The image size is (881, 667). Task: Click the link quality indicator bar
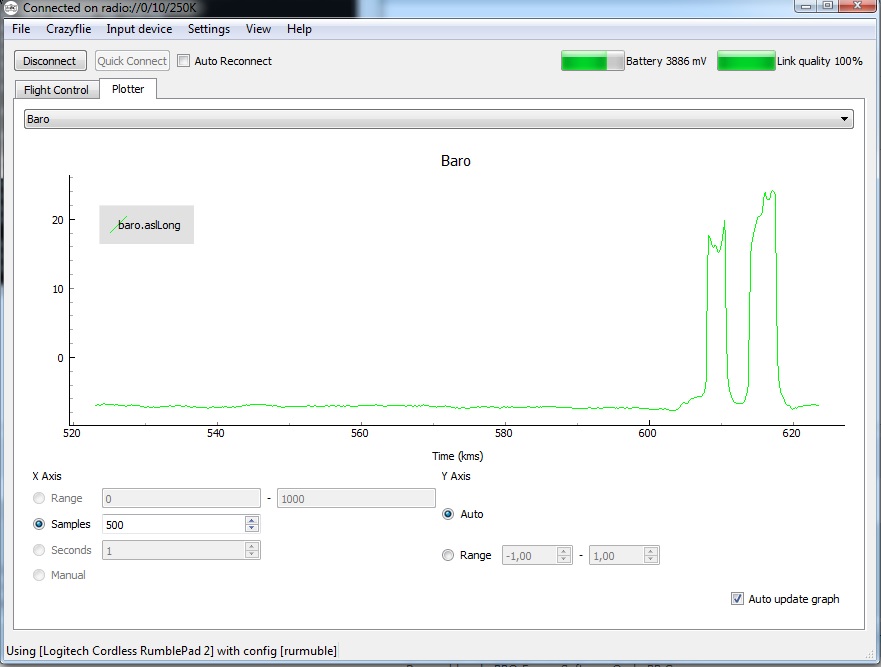click(746, 61)
